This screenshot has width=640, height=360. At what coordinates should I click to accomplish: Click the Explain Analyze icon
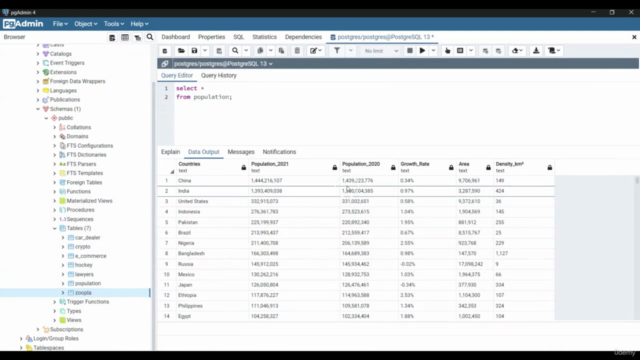click(x=460, y=51)
